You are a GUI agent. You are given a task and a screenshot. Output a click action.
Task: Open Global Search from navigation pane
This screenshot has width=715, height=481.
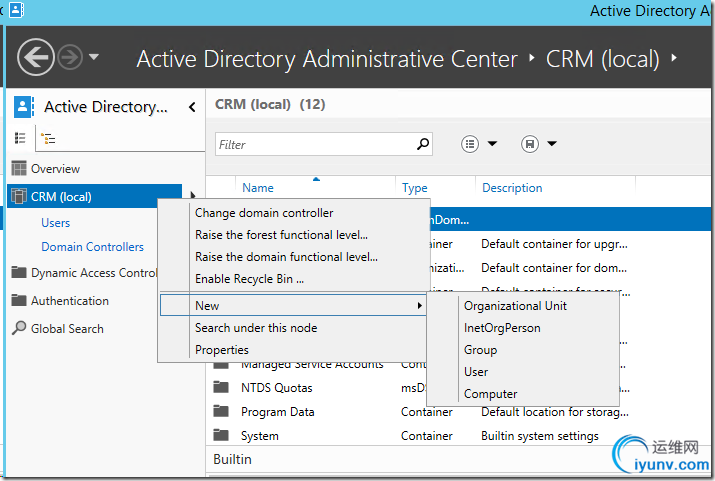[66, 329]
